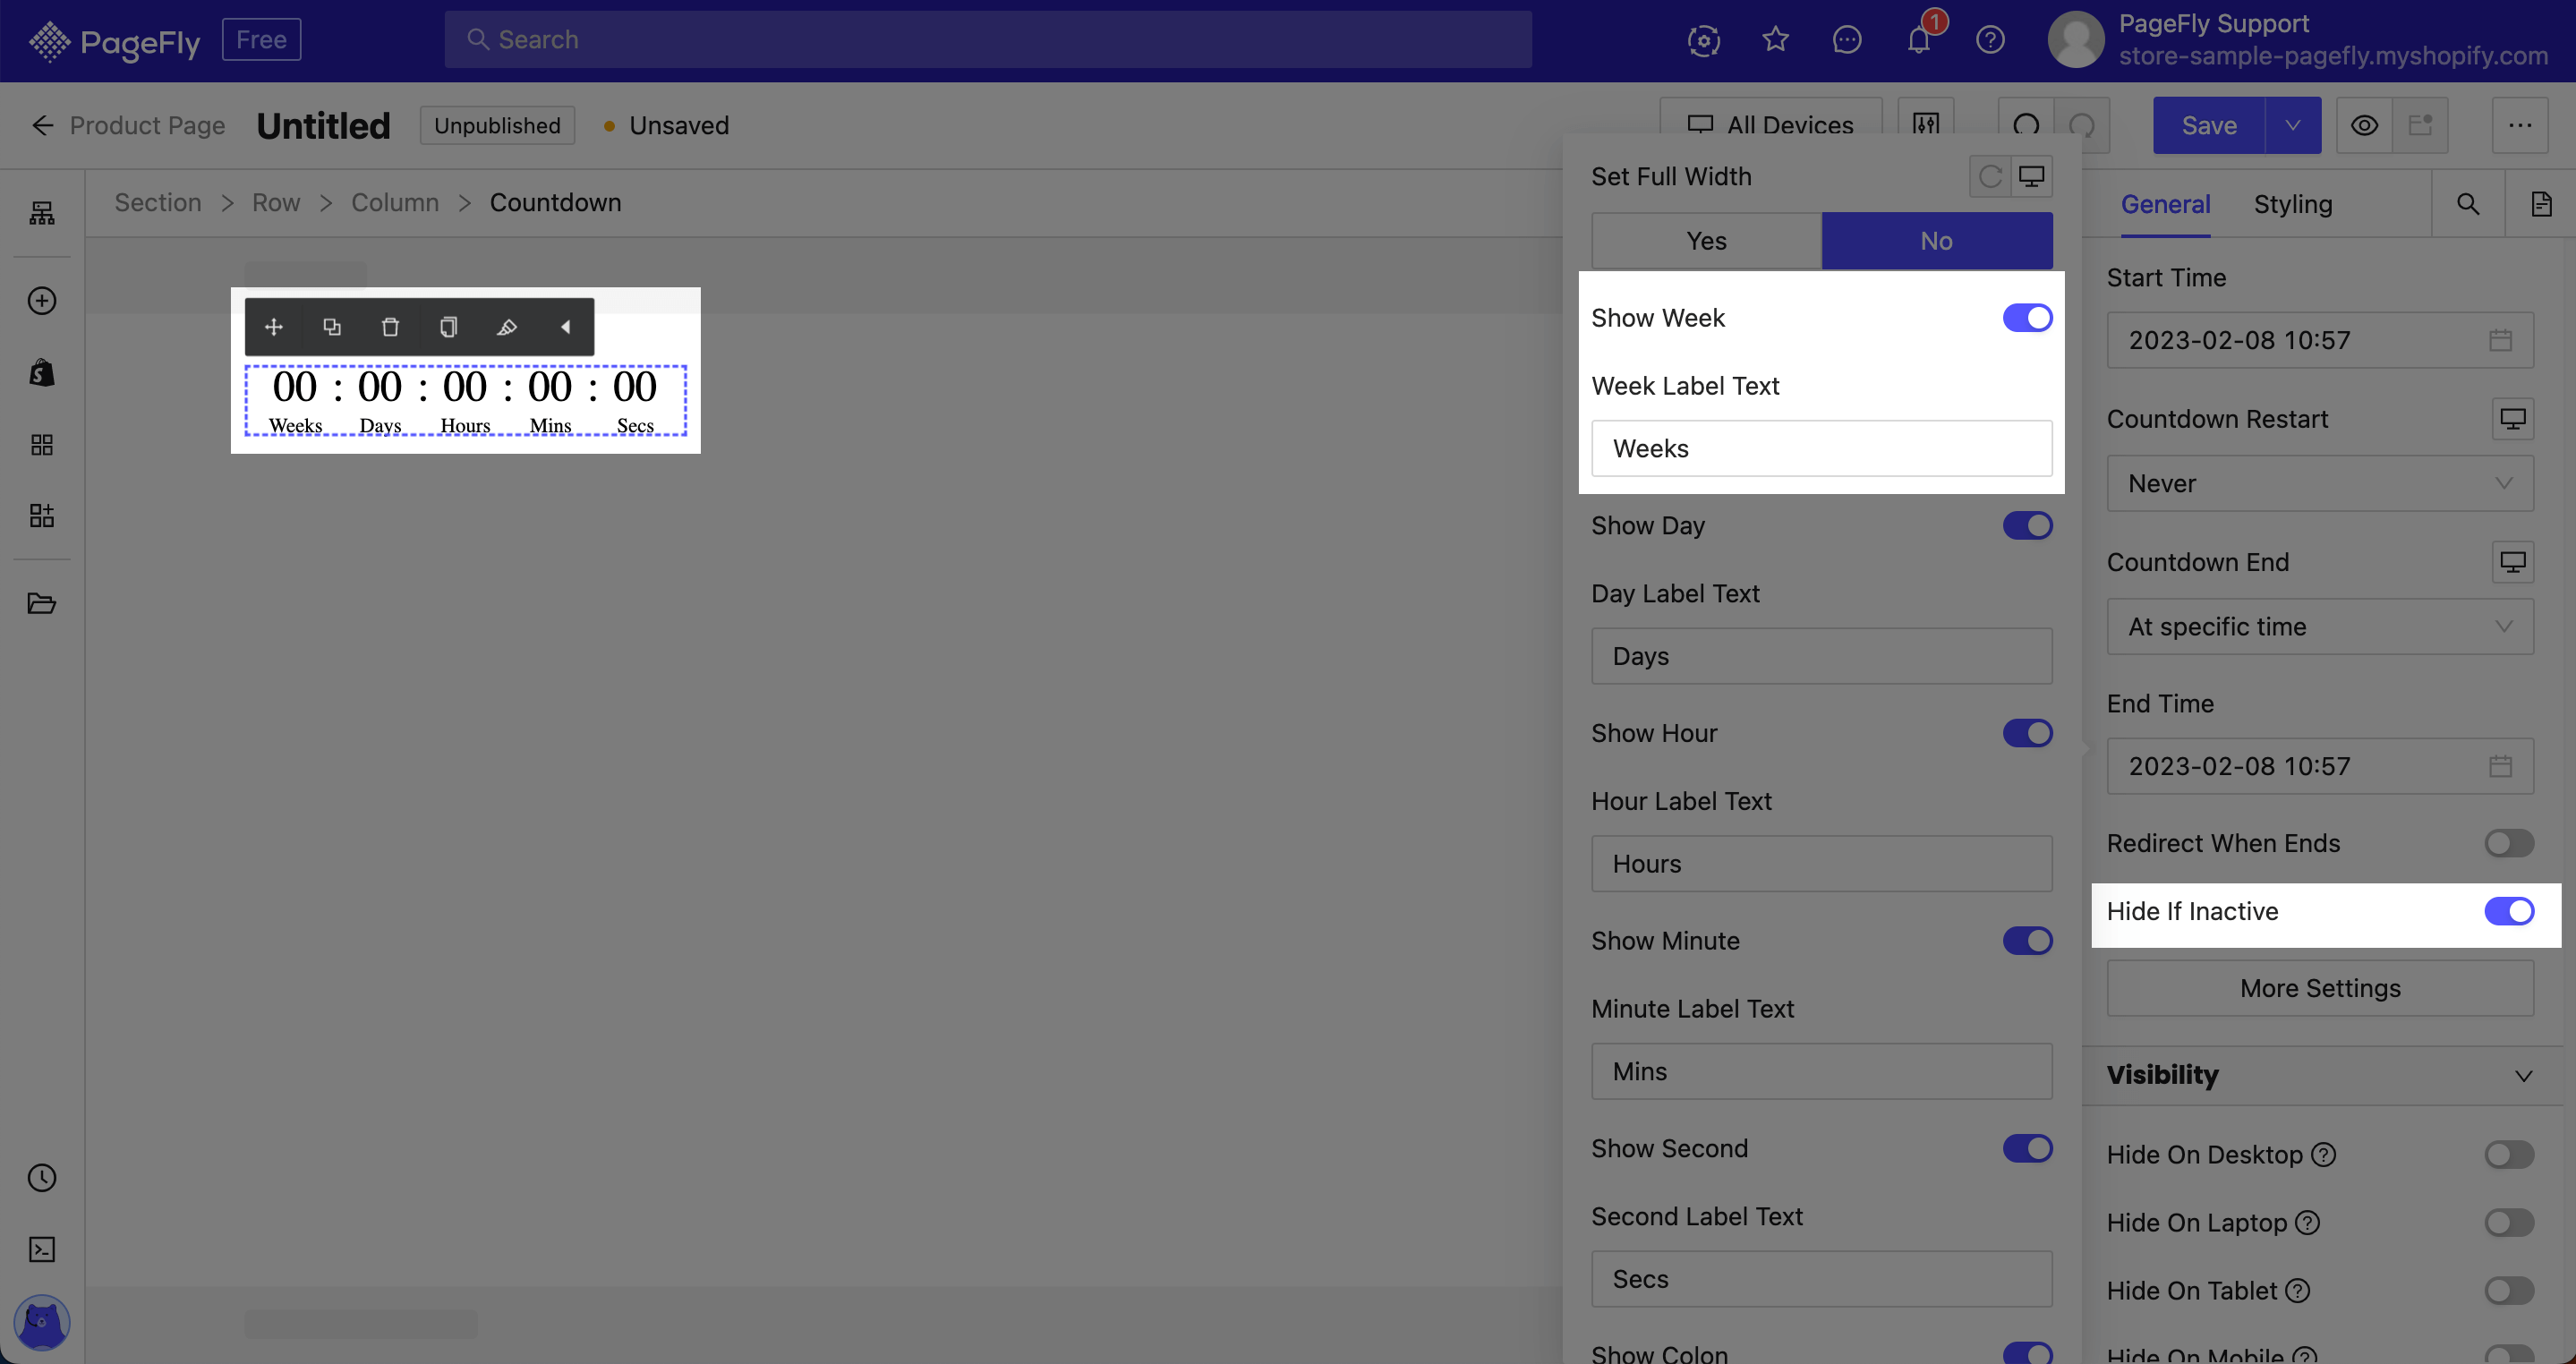Open the saved sections folder icon
The width and height of the screenshot is (2576, 1364).
pyautogui.click(x=42, y=603)
